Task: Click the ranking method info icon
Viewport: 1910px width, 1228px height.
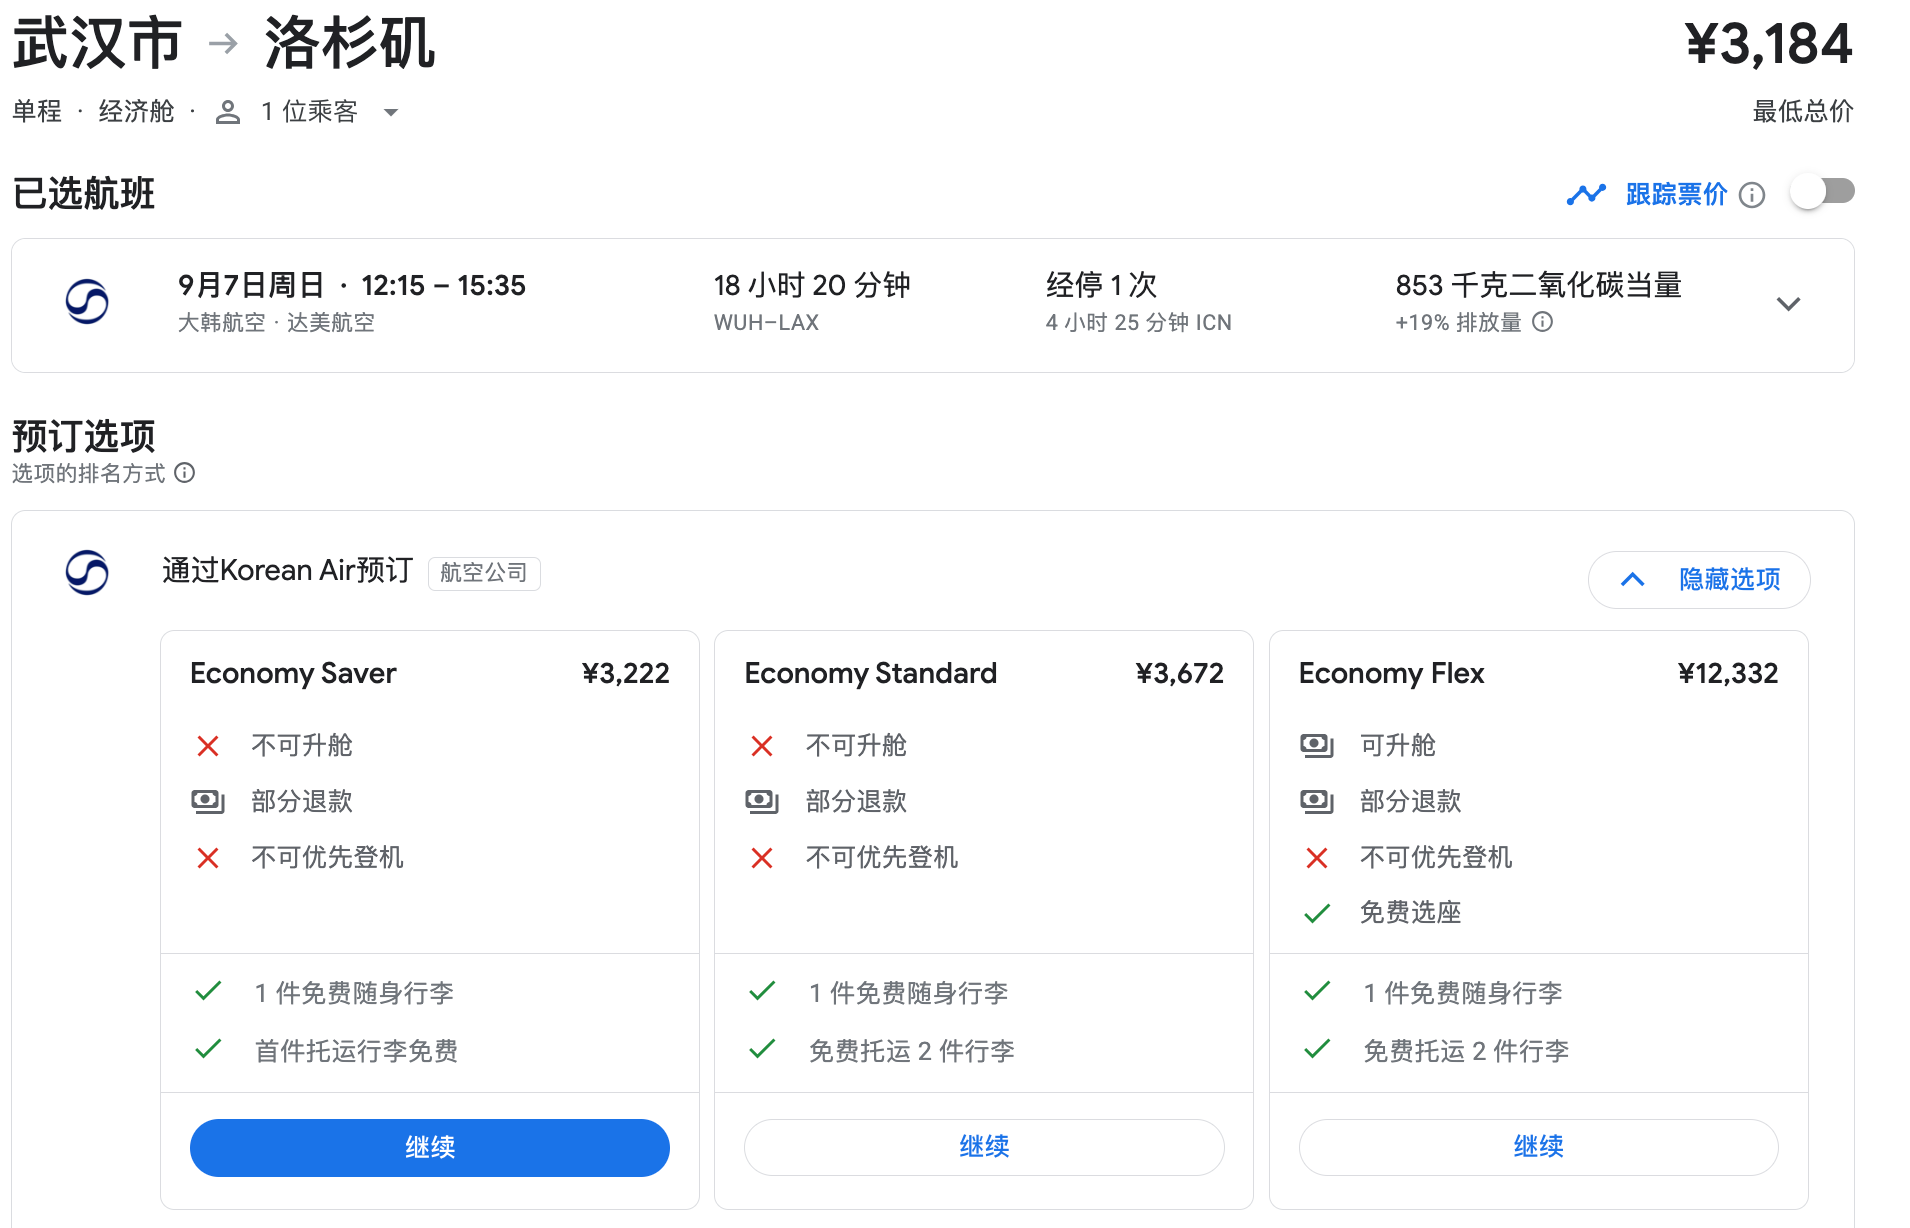Action: [185, 473]
